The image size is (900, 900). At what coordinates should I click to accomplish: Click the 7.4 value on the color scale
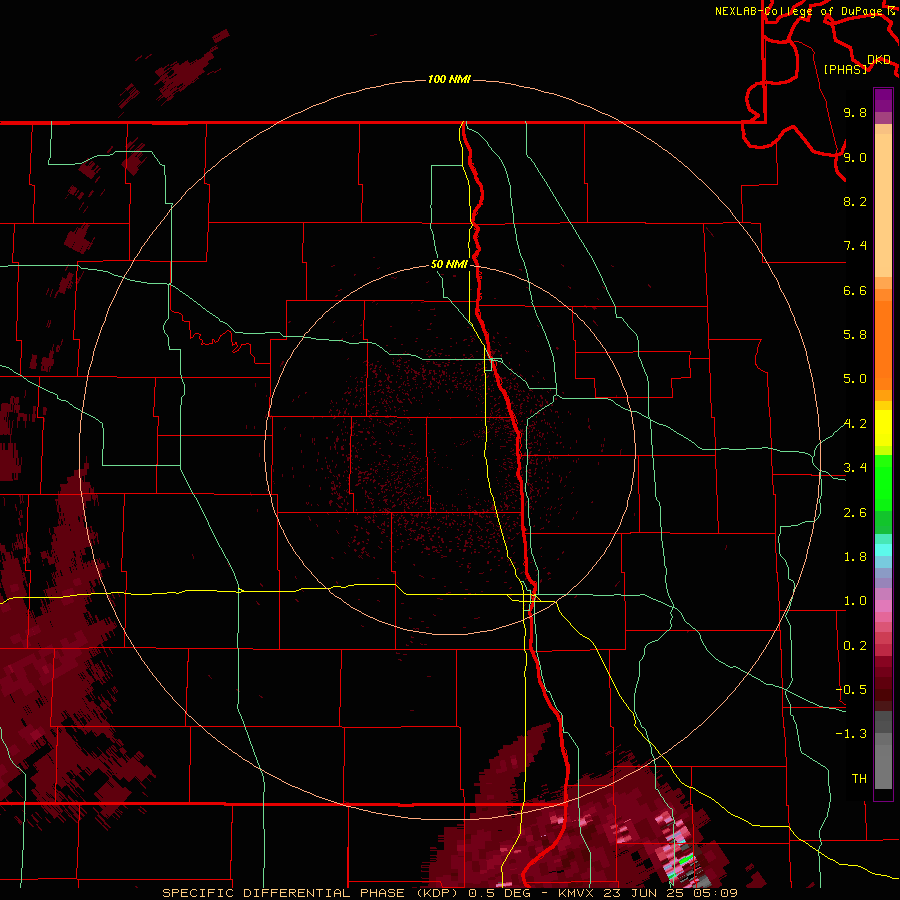click(855, 246)
